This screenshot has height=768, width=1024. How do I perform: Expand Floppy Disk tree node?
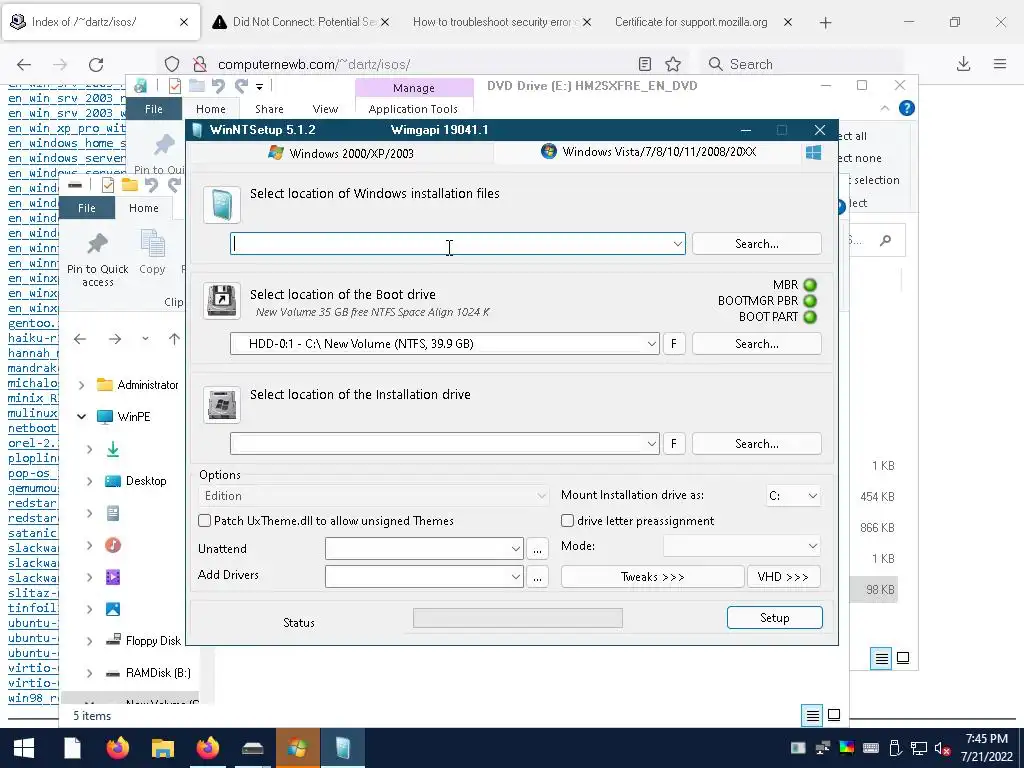tap(90, 641)
